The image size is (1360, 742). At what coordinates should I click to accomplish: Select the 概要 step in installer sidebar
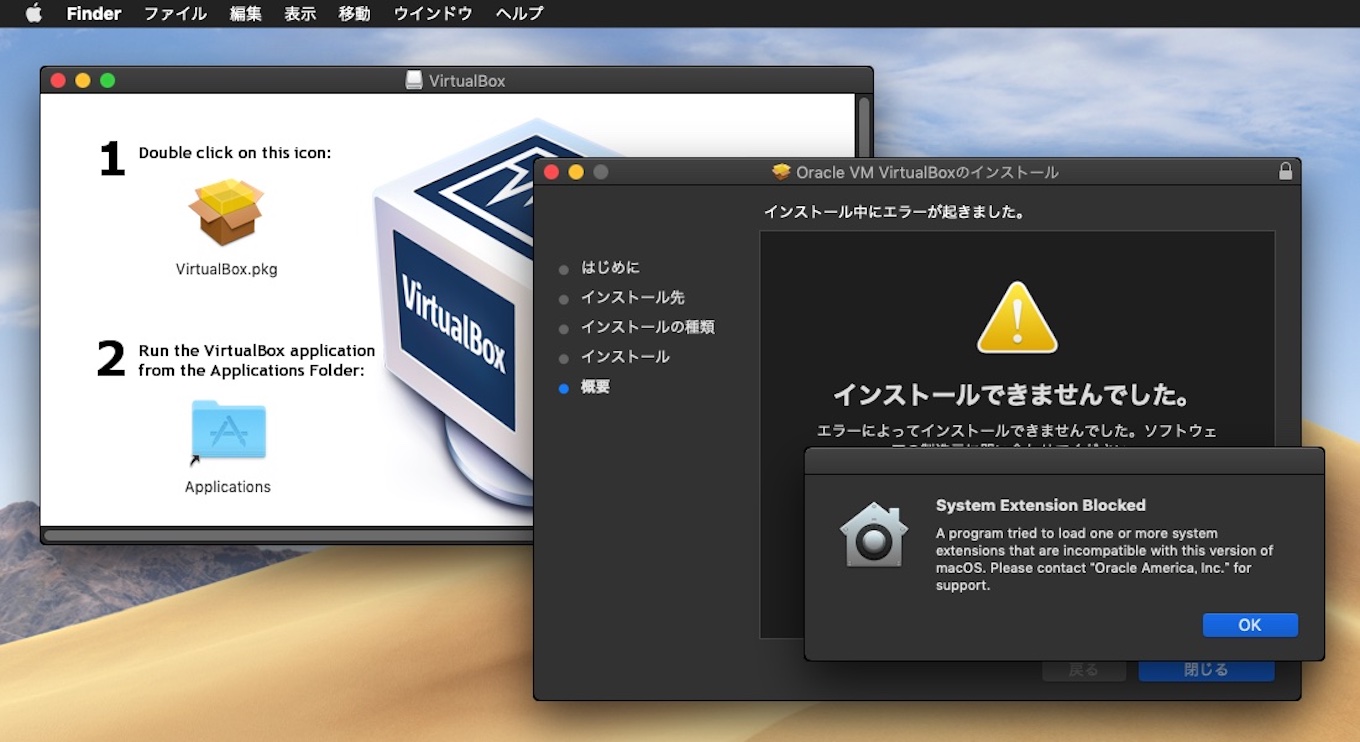point(595,387)
